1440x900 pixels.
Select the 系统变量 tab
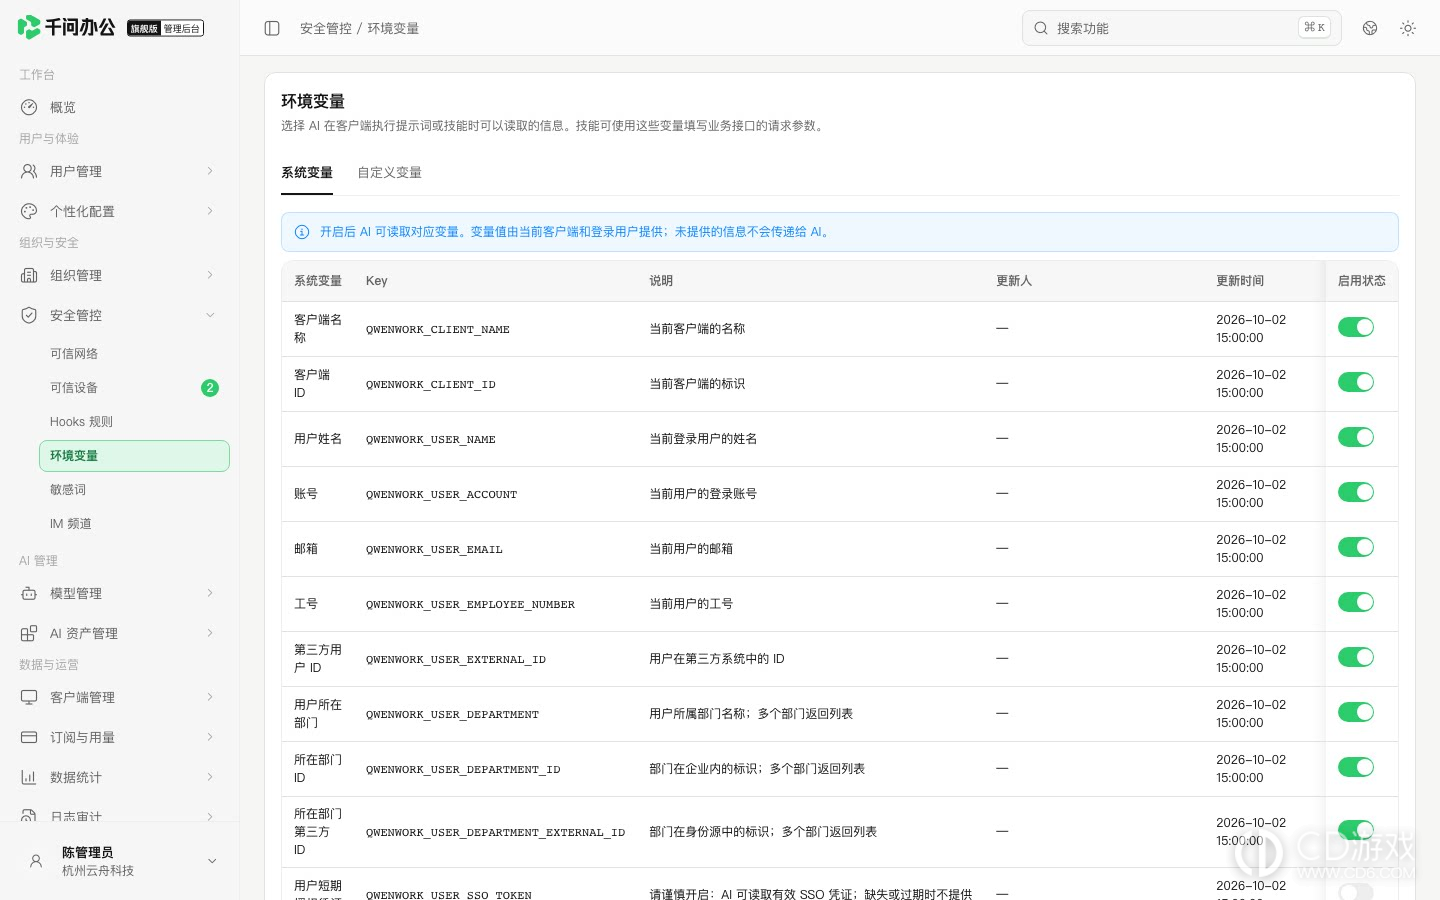tap(307, 173)
